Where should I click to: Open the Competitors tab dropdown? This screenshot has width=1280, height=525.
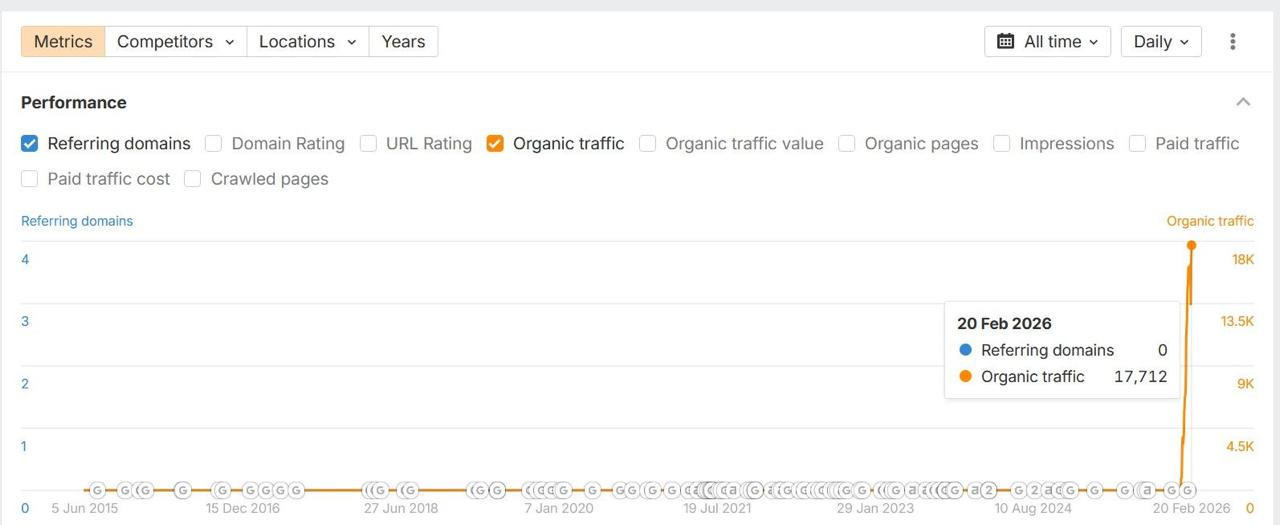click(175, 41)
